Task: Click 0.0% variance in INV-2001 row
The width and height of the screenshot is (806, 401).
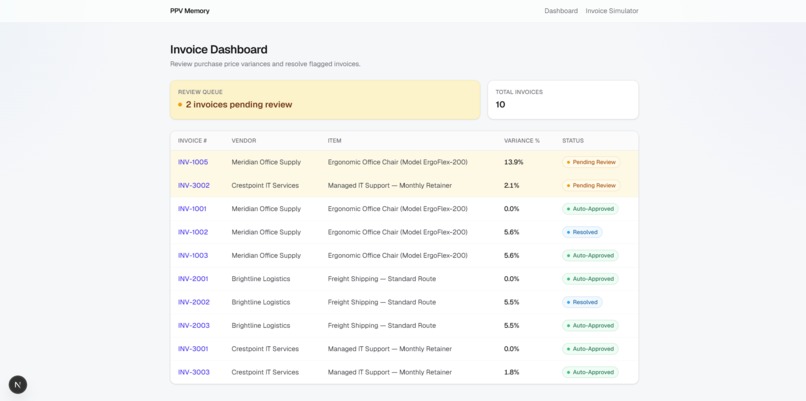Action: coord(511,279)
